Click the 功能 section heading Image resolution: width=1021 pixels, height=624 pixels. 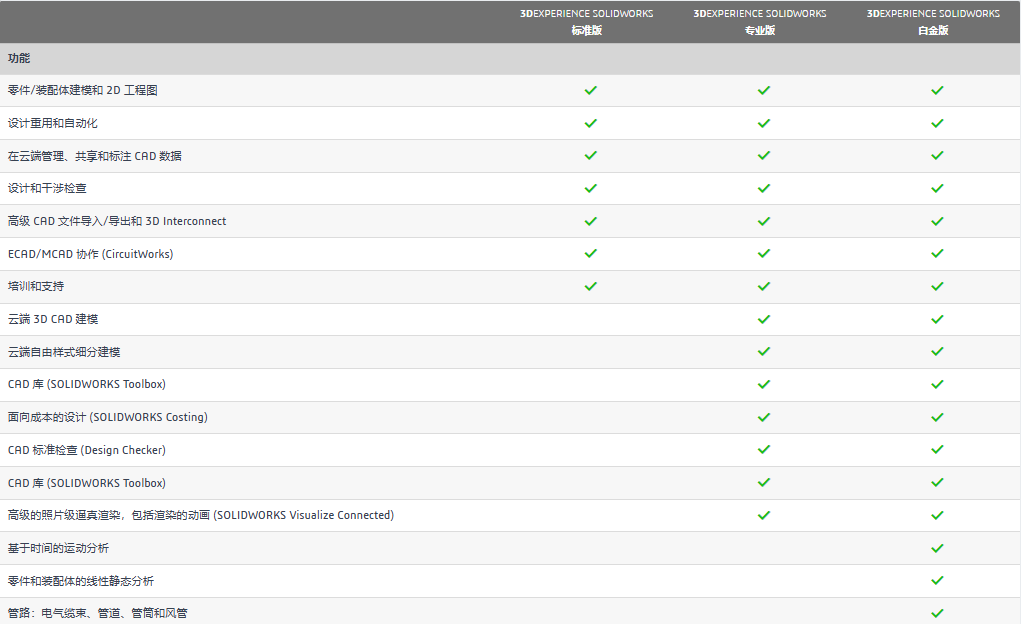[x=19, y=58]
